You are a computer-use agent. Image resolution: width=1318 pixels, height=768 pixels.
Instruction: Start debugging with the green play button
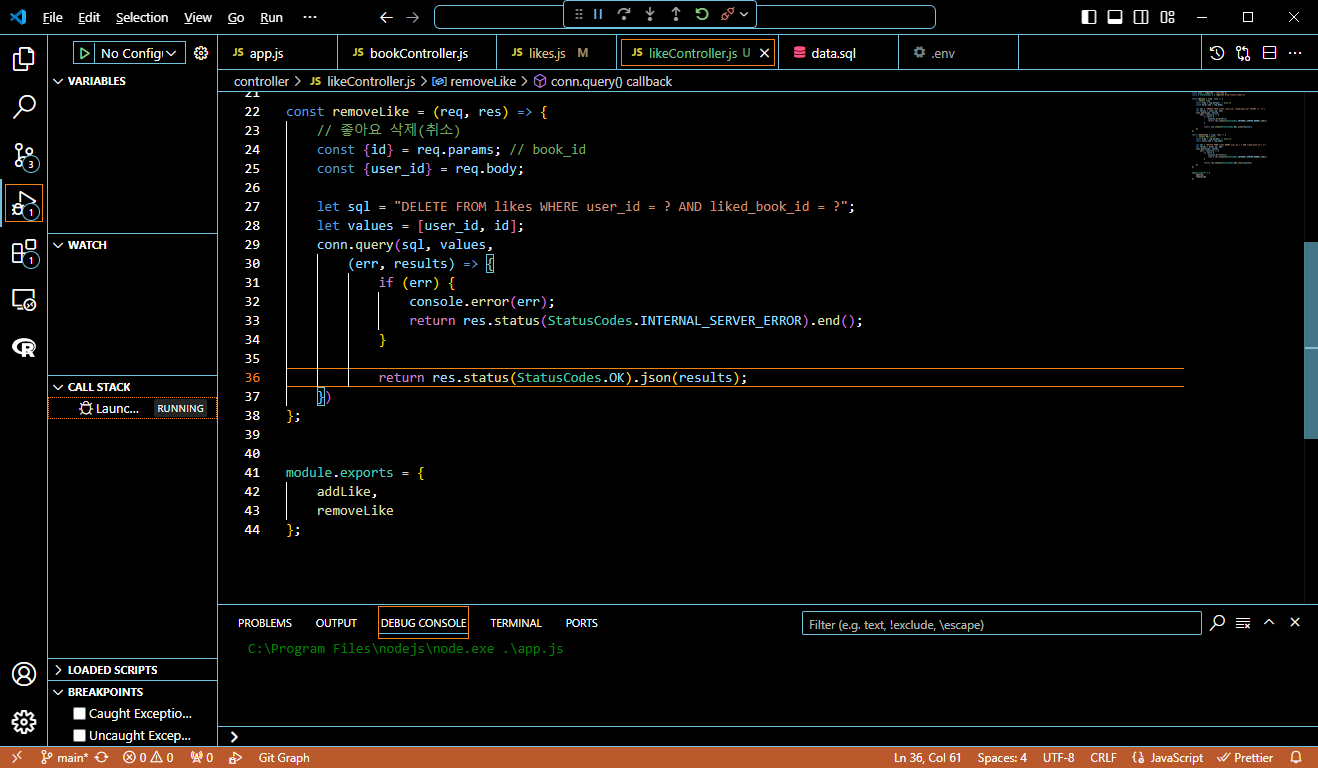tap(85, 53)
